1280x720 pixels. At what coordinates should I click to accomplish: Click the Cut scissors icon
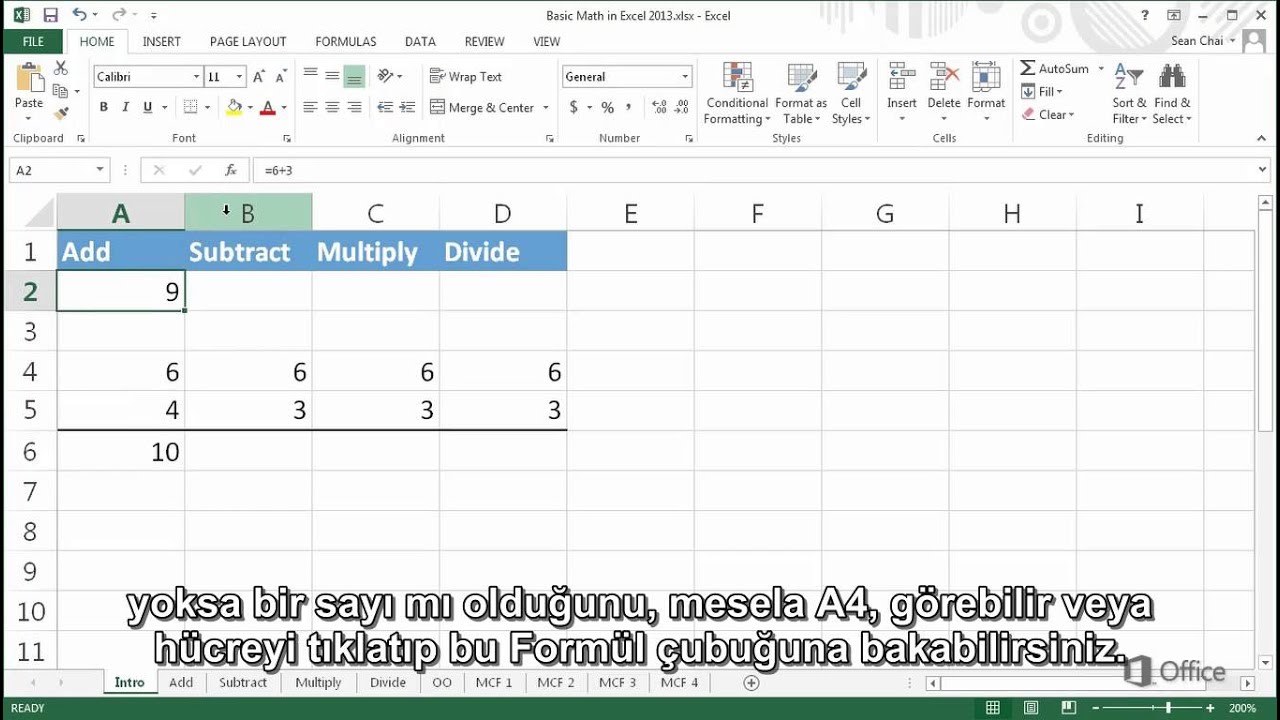[x=61, y=68]
